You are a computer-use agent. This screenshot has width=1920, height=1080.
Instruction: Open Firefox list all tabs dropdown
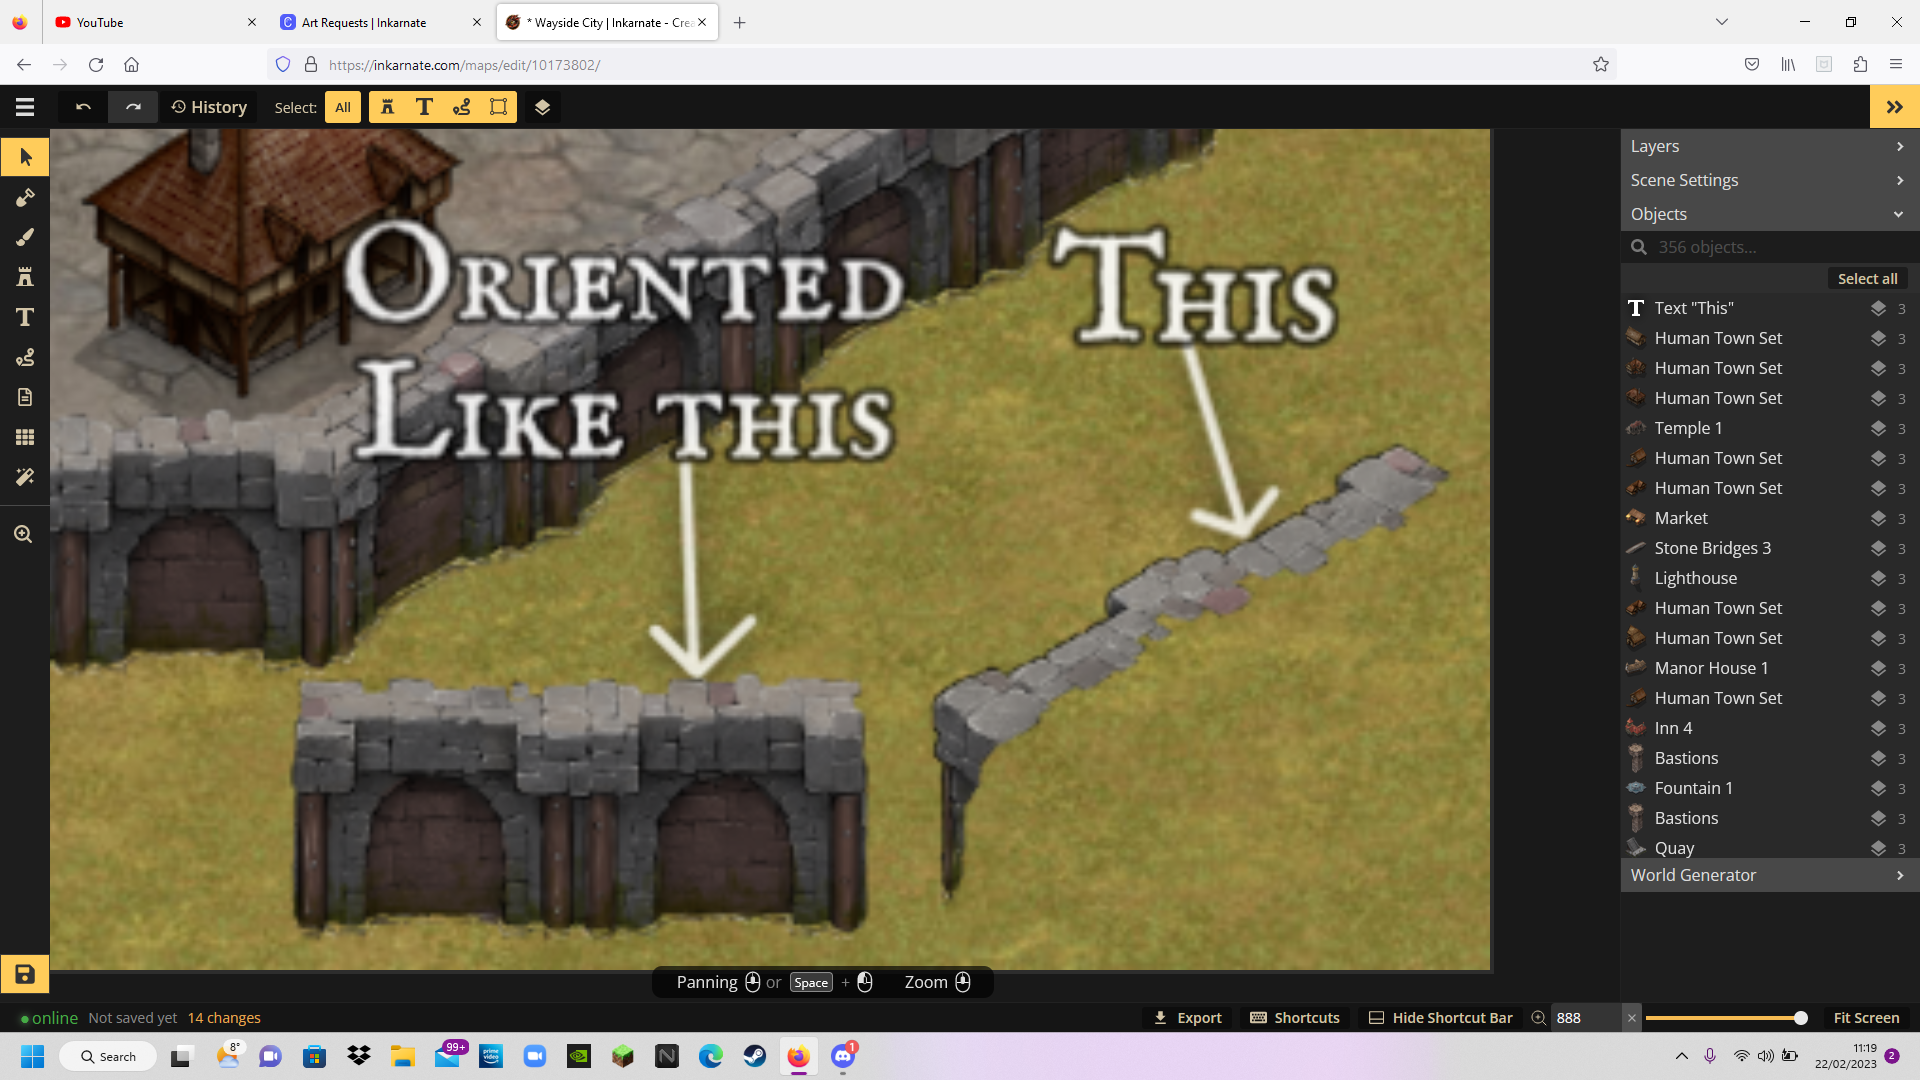coord(1722,22)
